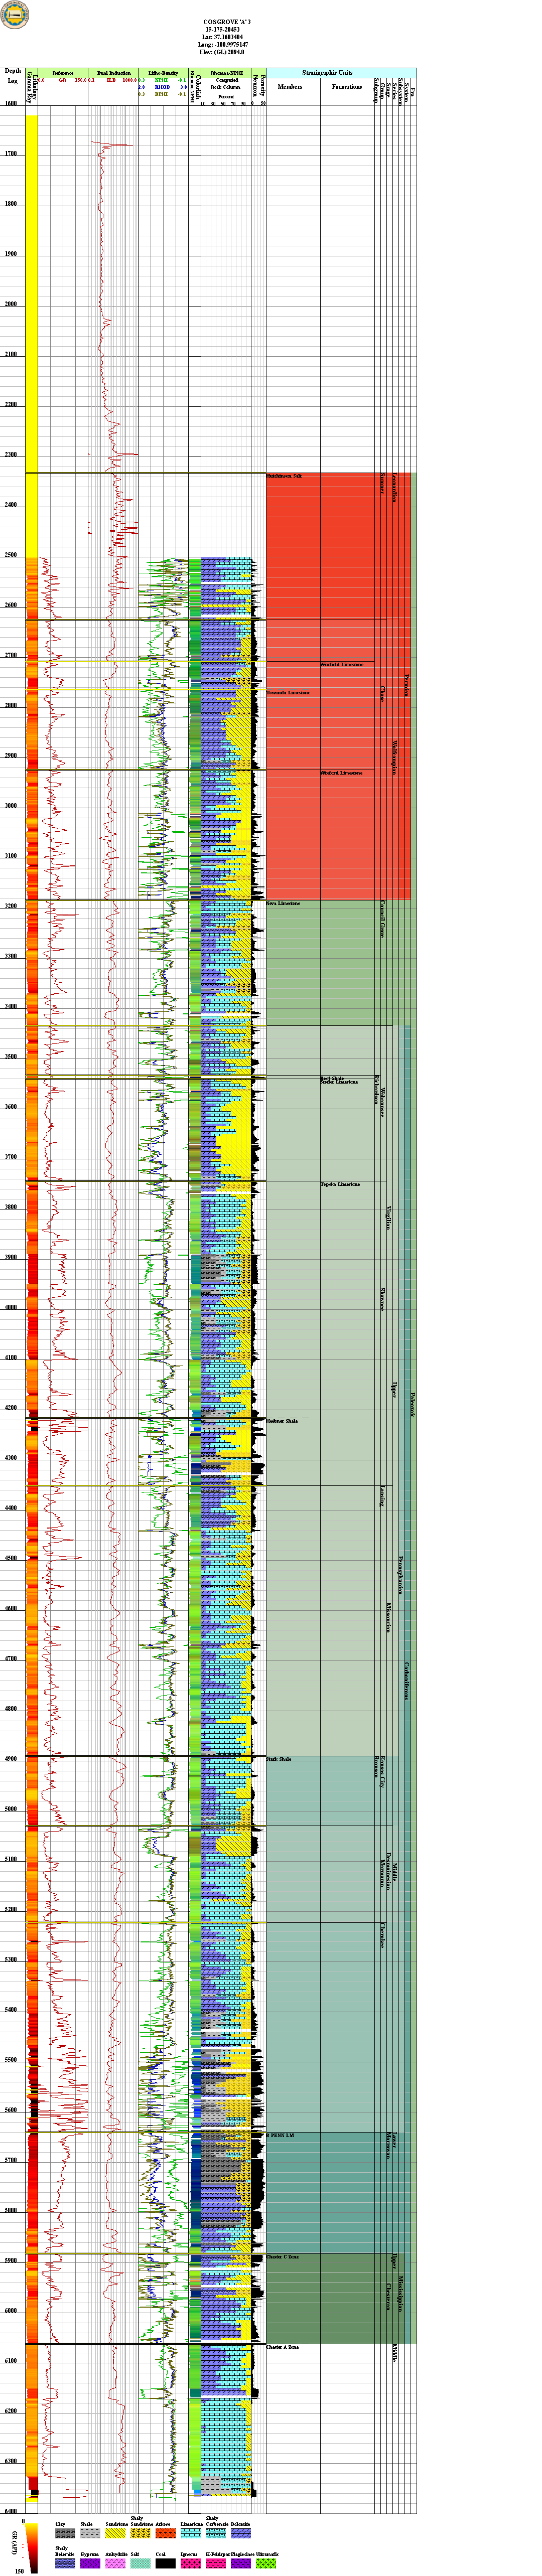The width and height of the screenshot is (542, 2576).
Task: Click the 2500 depth marker
Action: (x=10, y=555)
